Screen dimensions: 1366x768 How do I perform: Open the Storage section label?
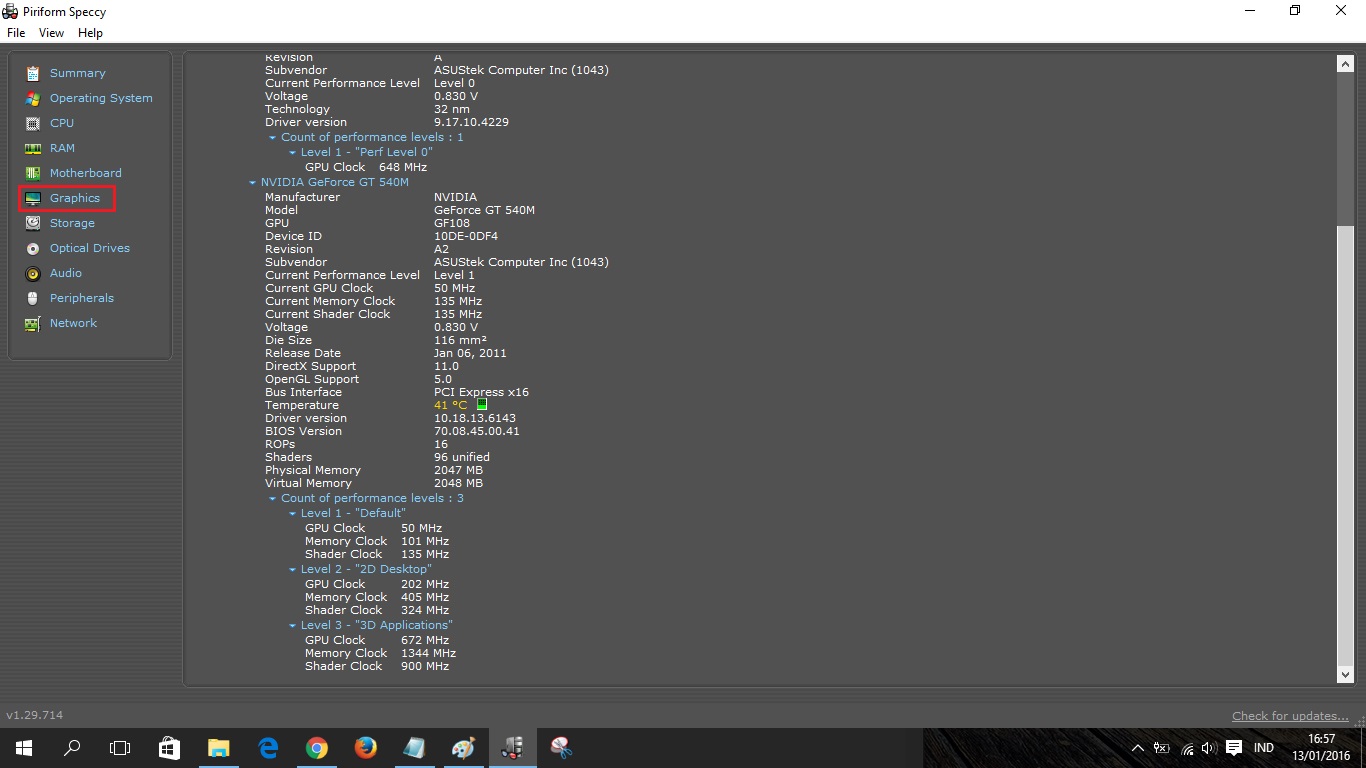coord(72,223)
